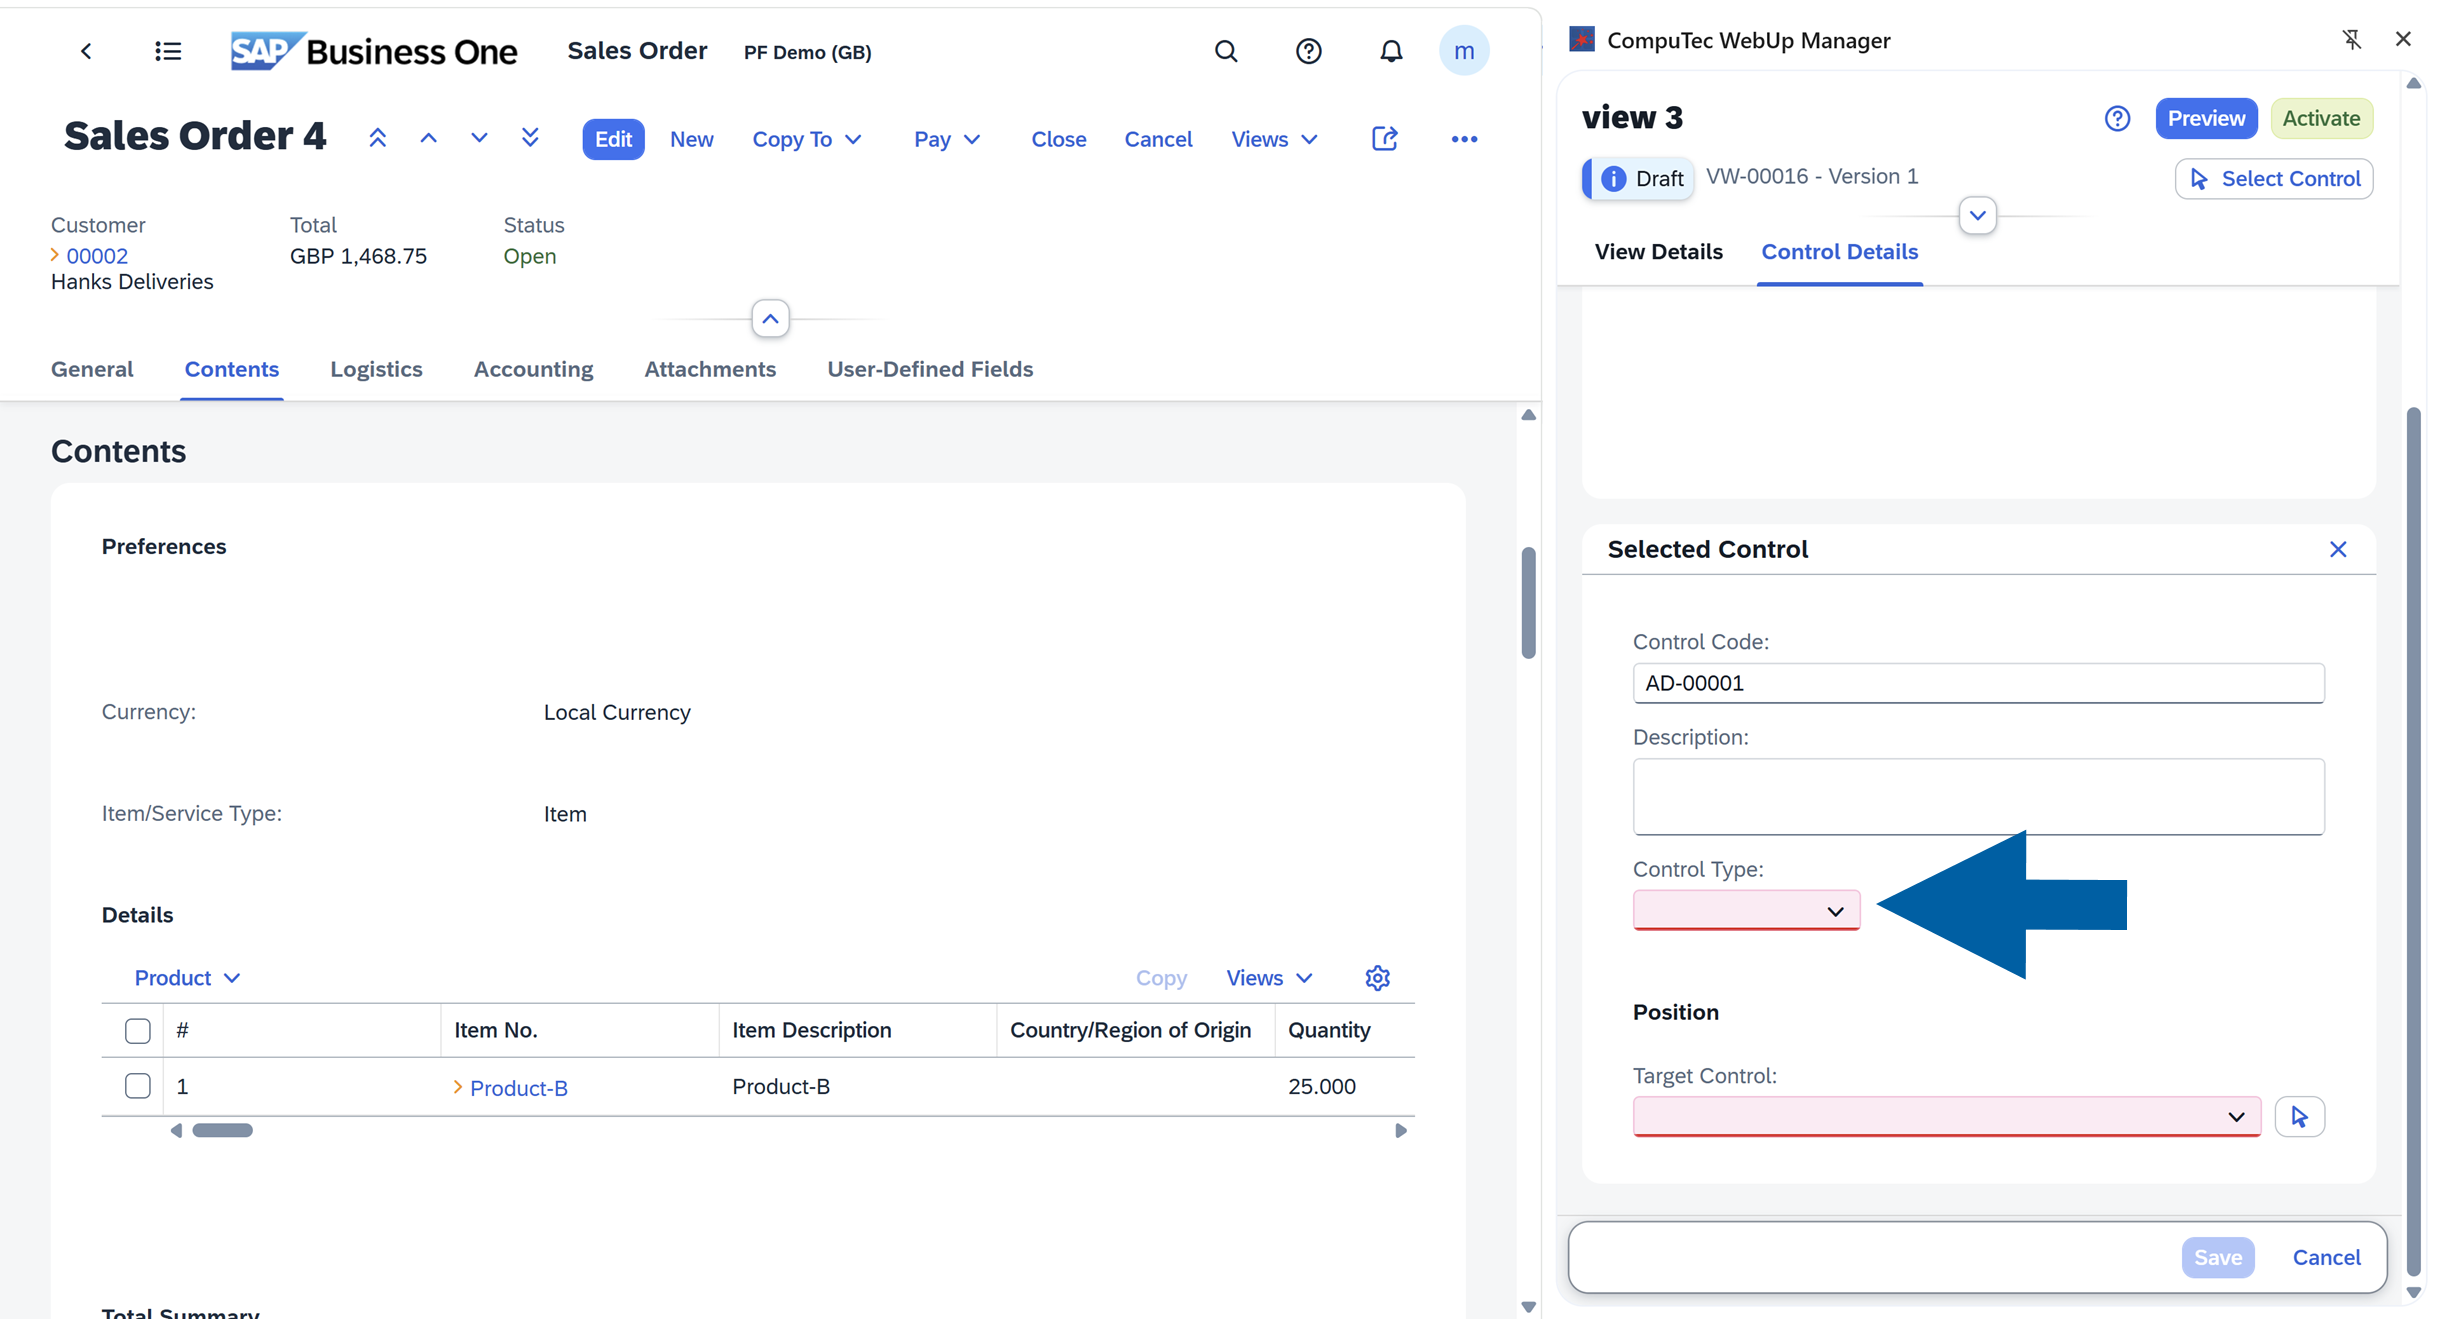Screen dimensions: 2440x1319
Task: Unpin the CompuTec WebUp Manager panel
Action: pyautogui.click(x=2352, y=39)
